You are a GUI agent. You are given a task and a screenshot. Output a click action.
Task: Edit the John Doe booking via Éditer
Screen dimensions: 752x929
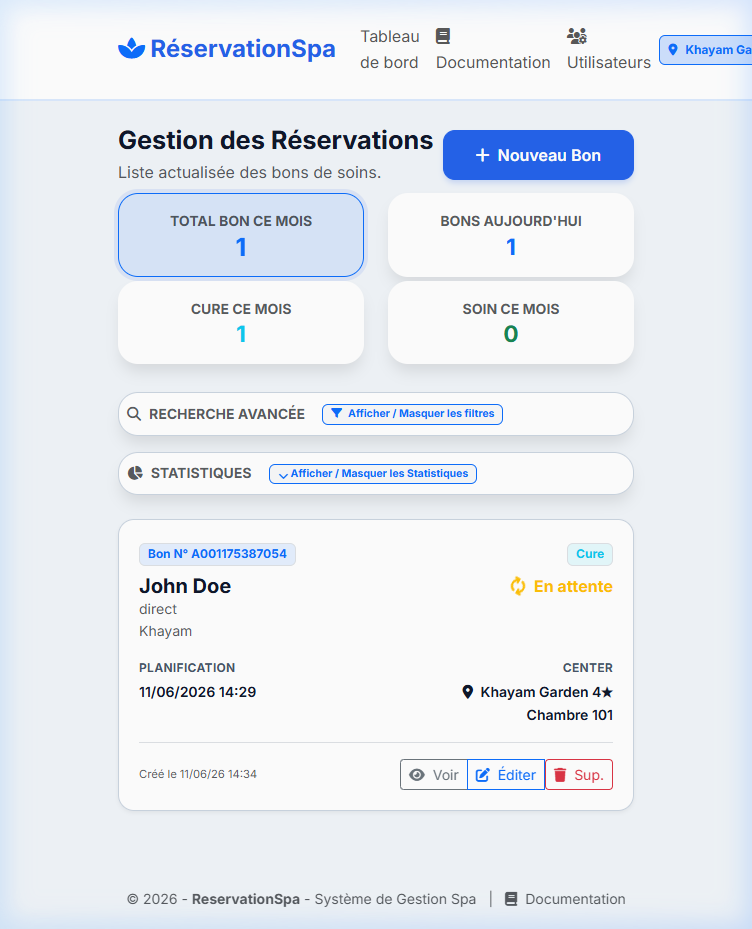[x=506, y=774]
